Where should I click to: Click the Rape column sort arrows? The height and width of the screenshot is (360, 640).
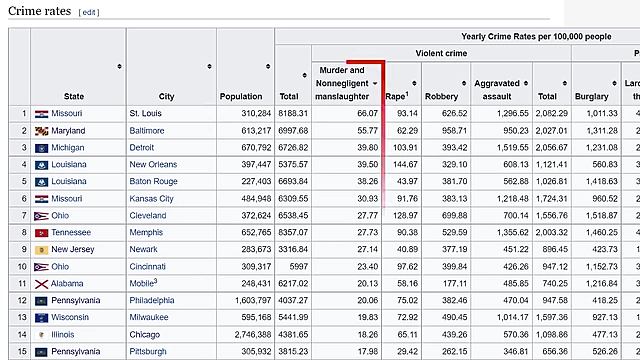(414, 83)
